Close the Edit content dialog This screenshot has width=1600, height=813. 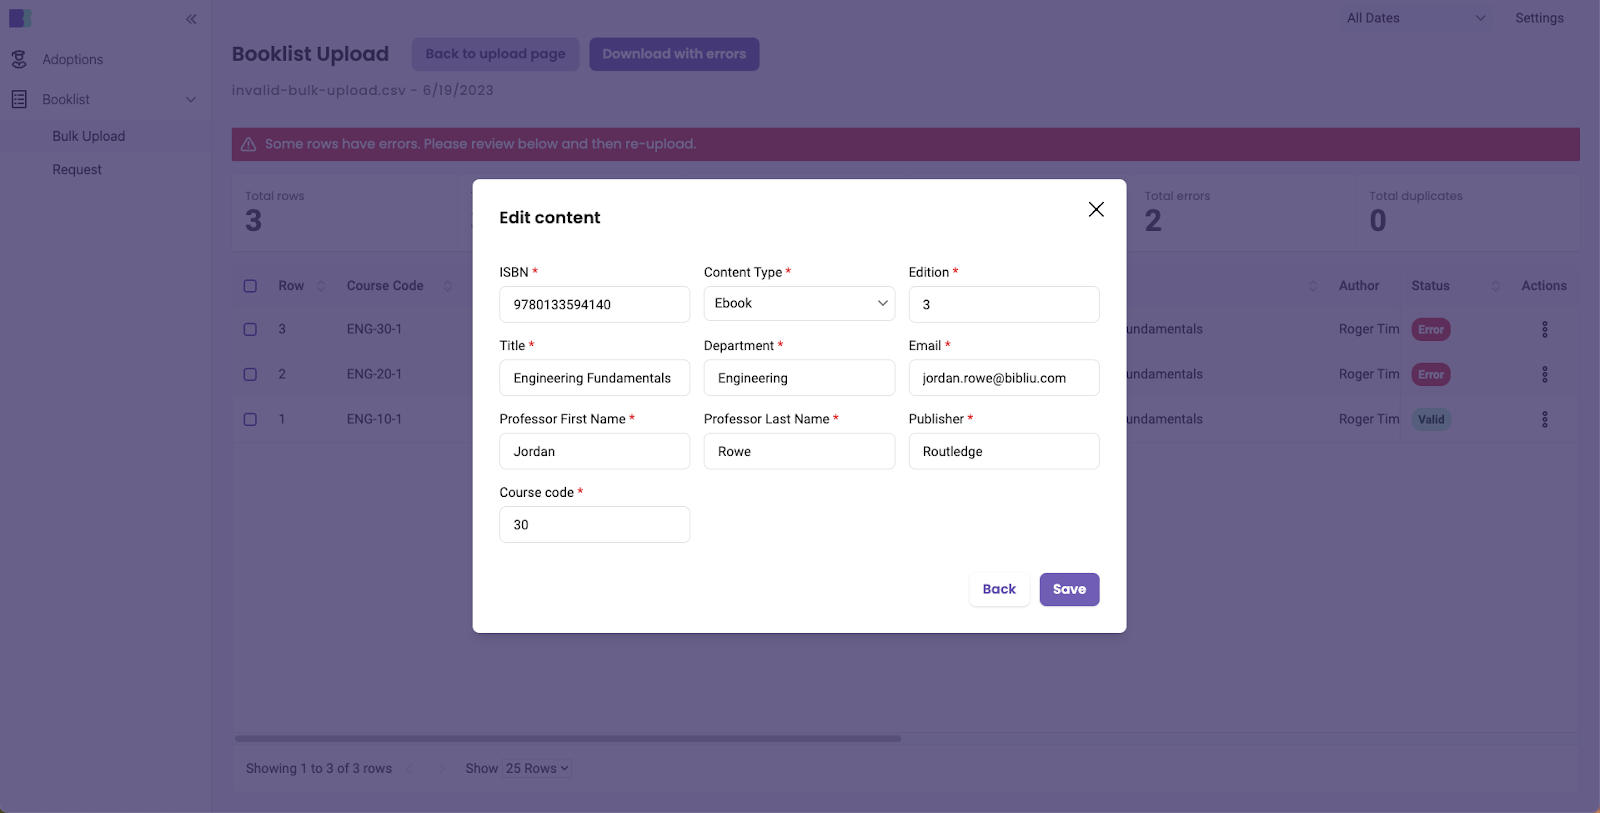1096,209
